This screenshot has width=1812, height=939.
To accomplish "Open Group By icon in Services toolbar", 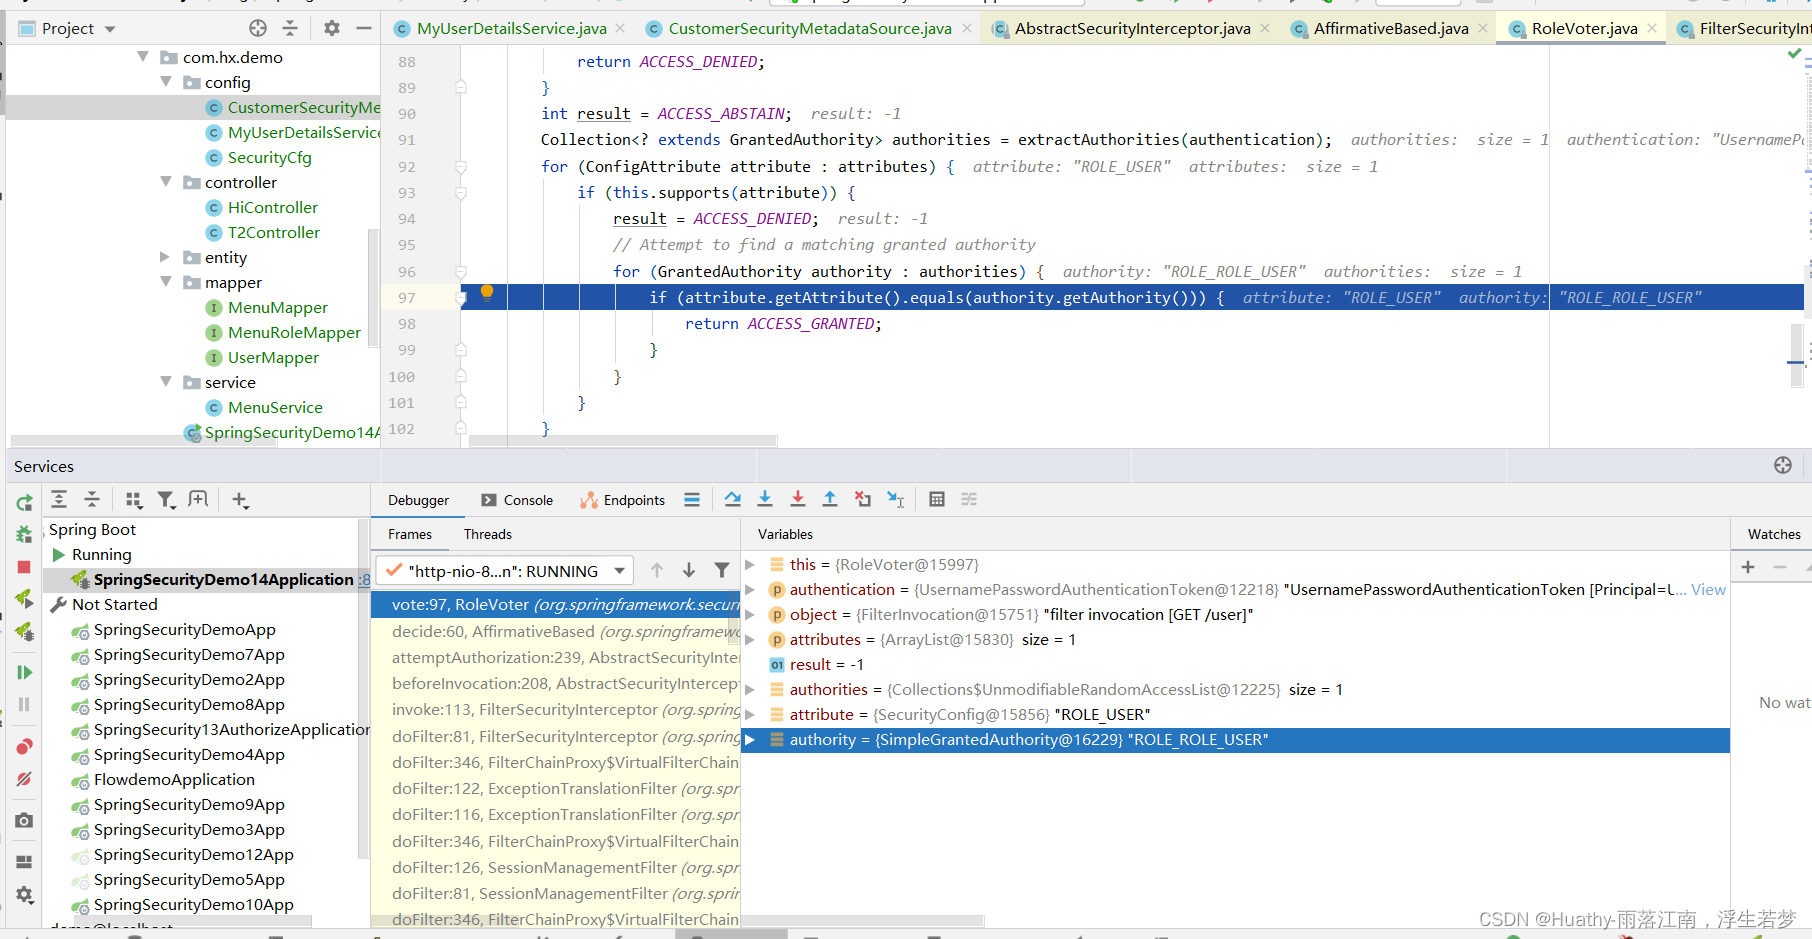I will [133, 499].
